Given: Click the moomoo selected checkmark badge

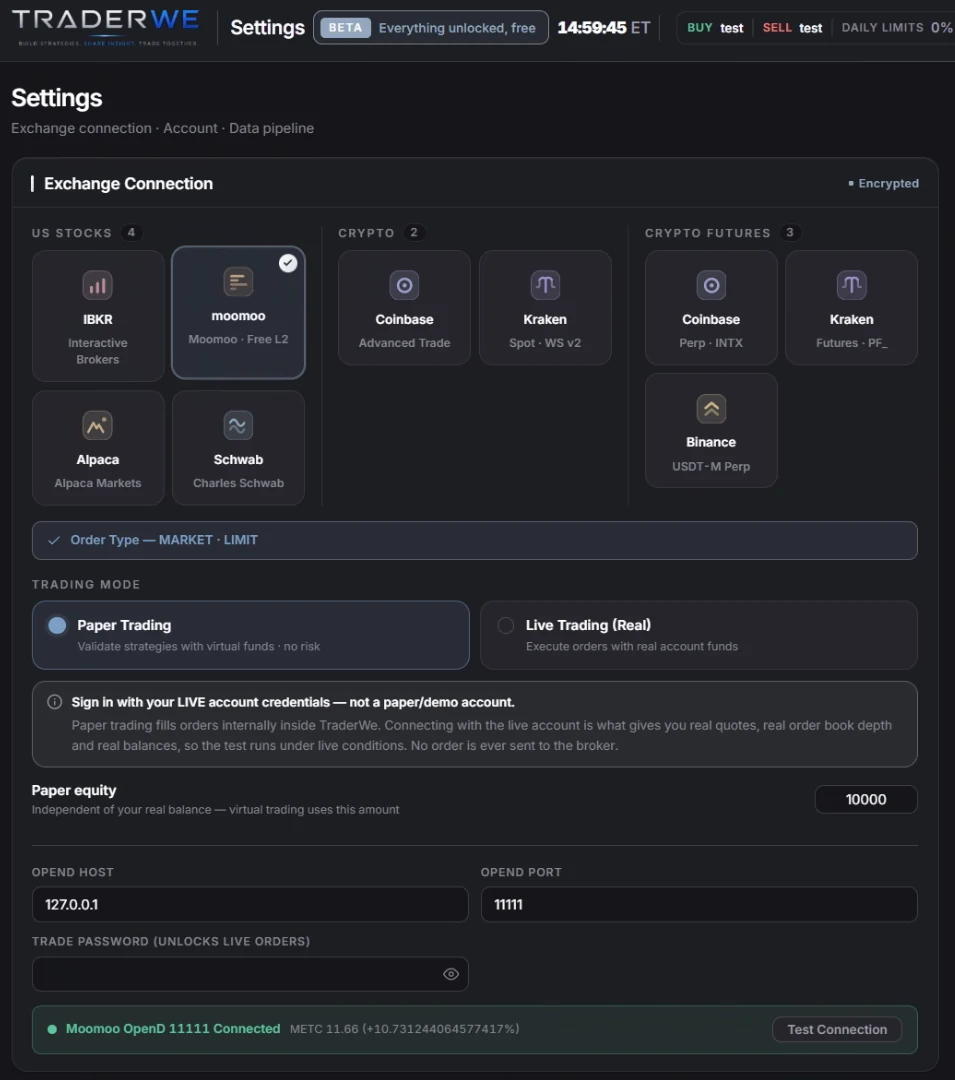Looking at the screenshot, I should click(288, 263).
